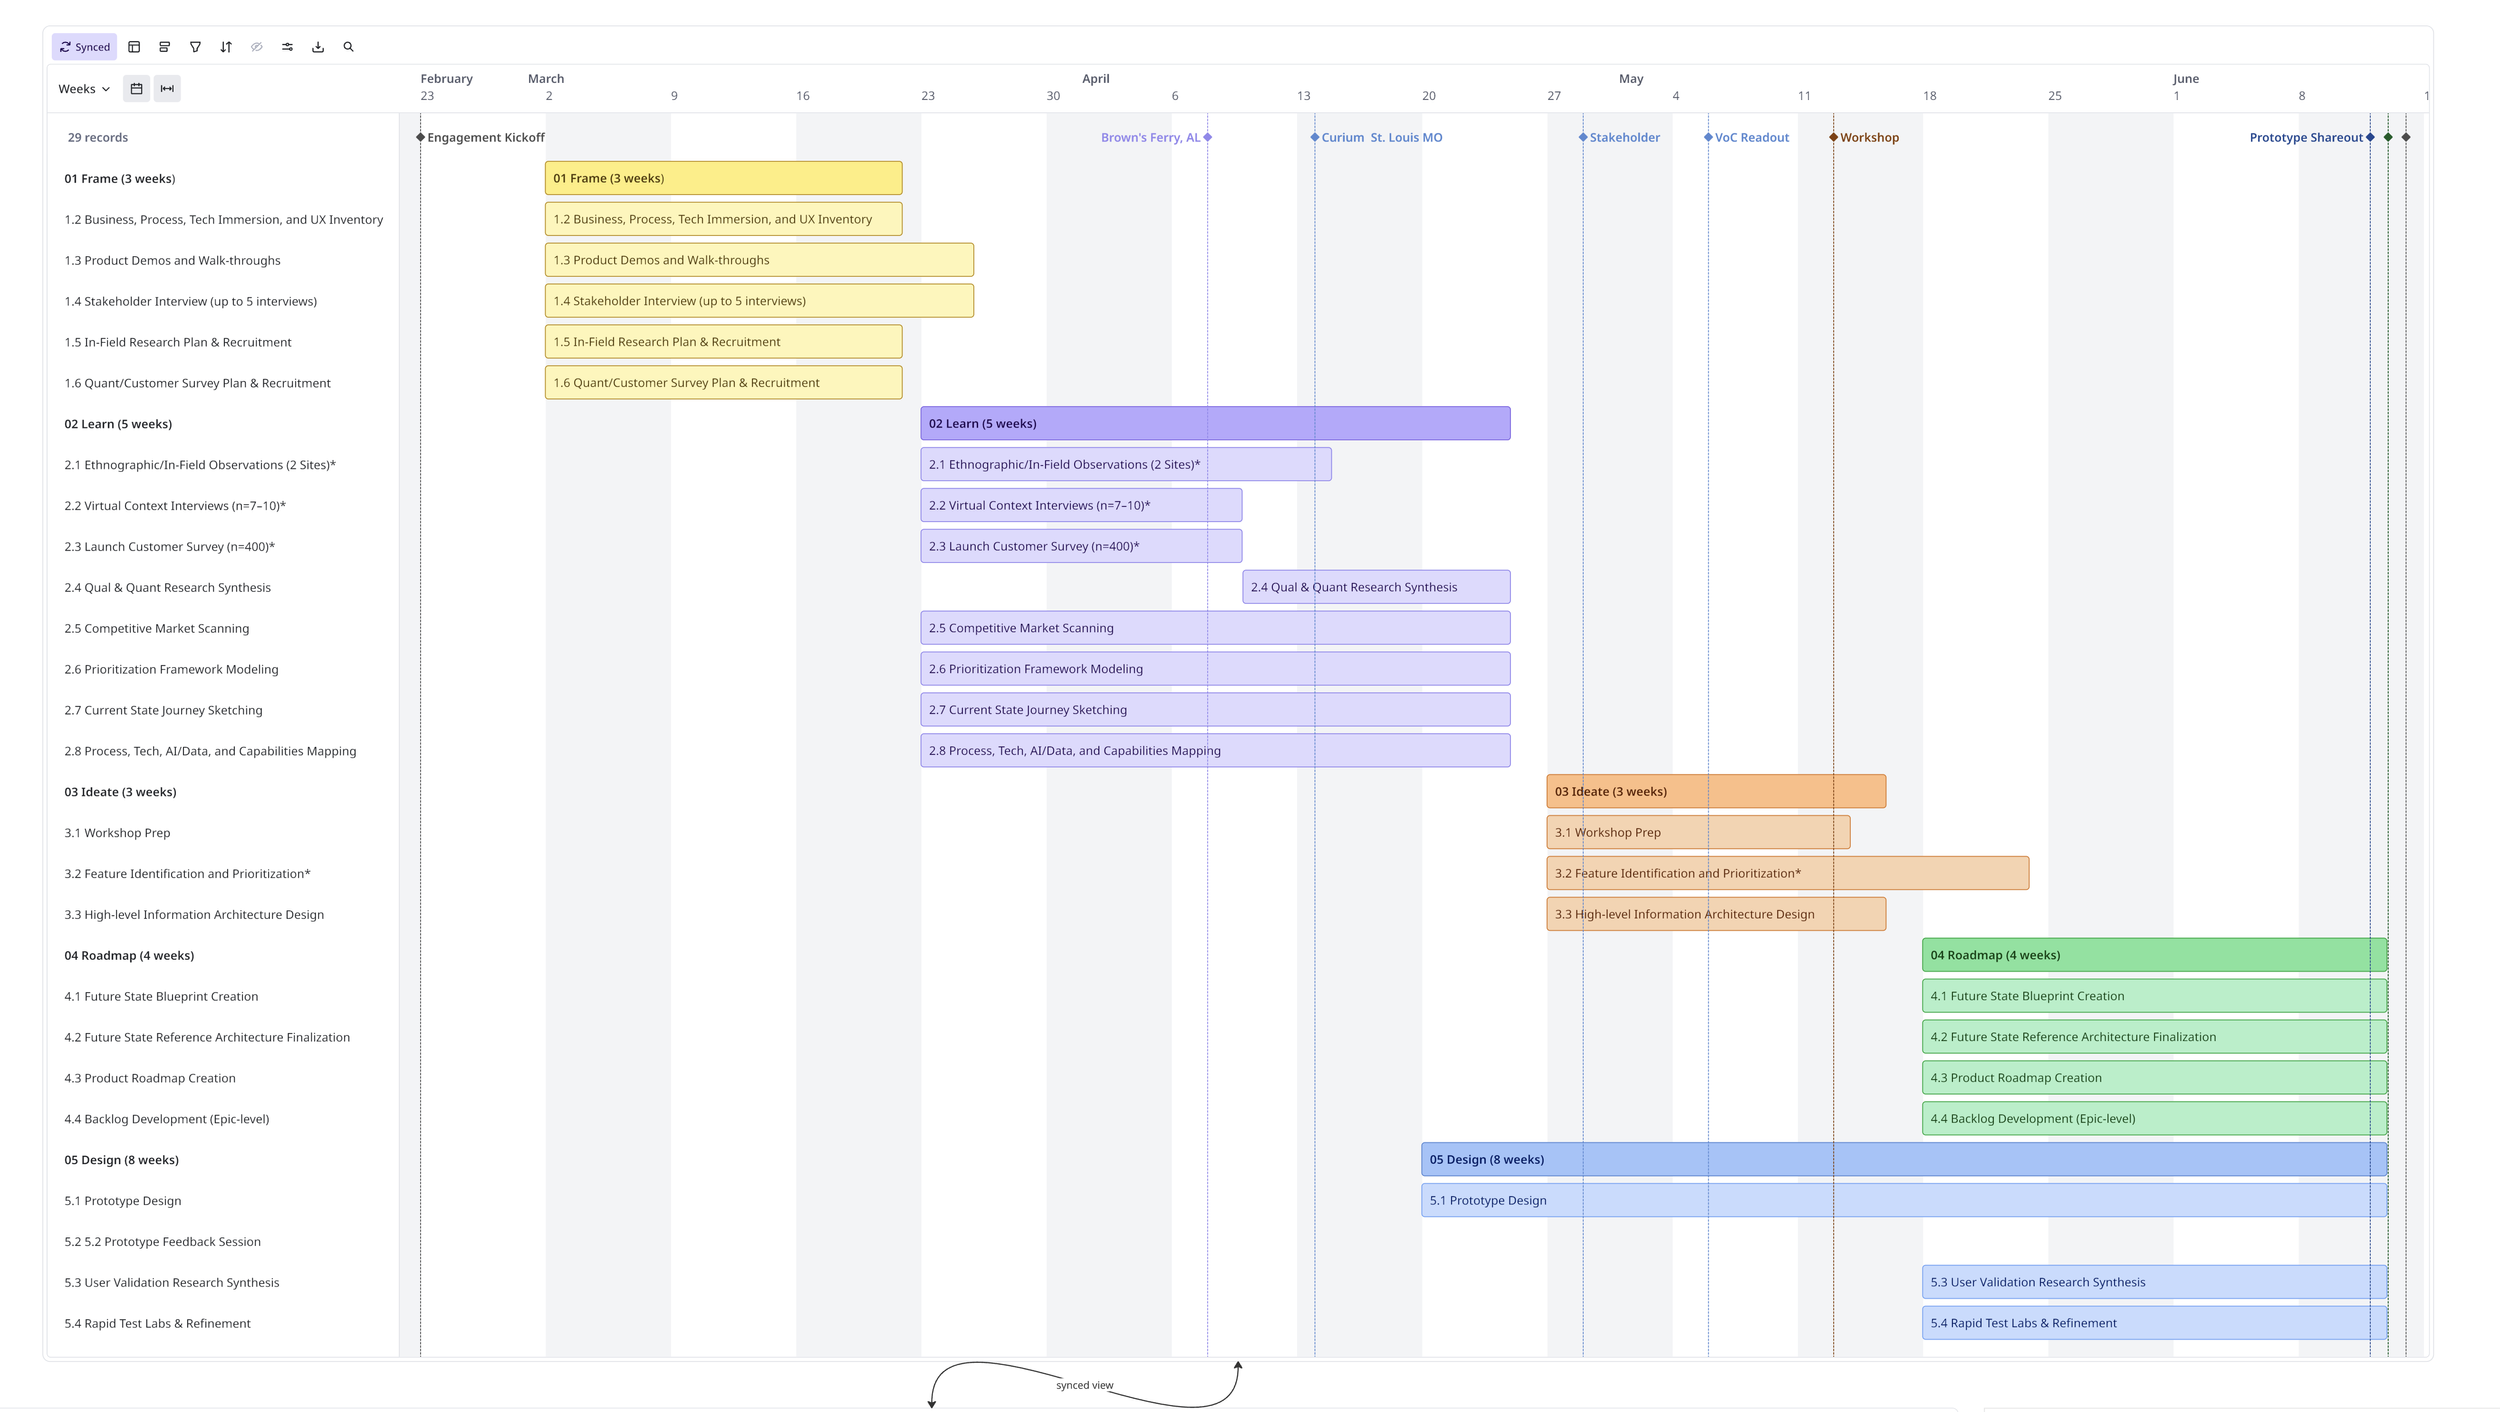Select the 1.2 Business, Process list row
The width and height of the screenshot is (2500, 1412).
tap(224, 220)
